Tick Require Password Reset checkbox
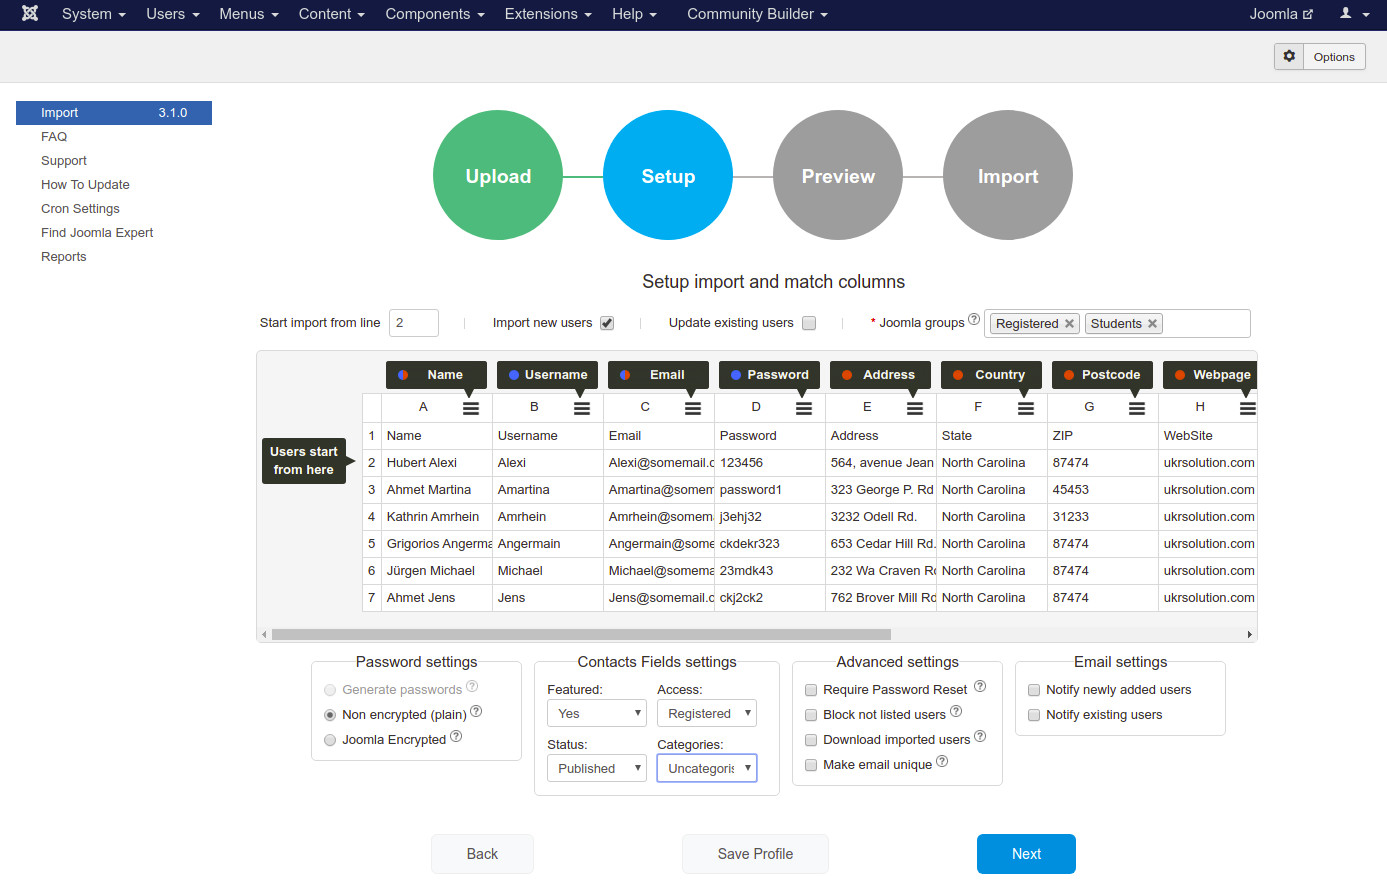The image size is (1387, 889). [x=811, y=690]
